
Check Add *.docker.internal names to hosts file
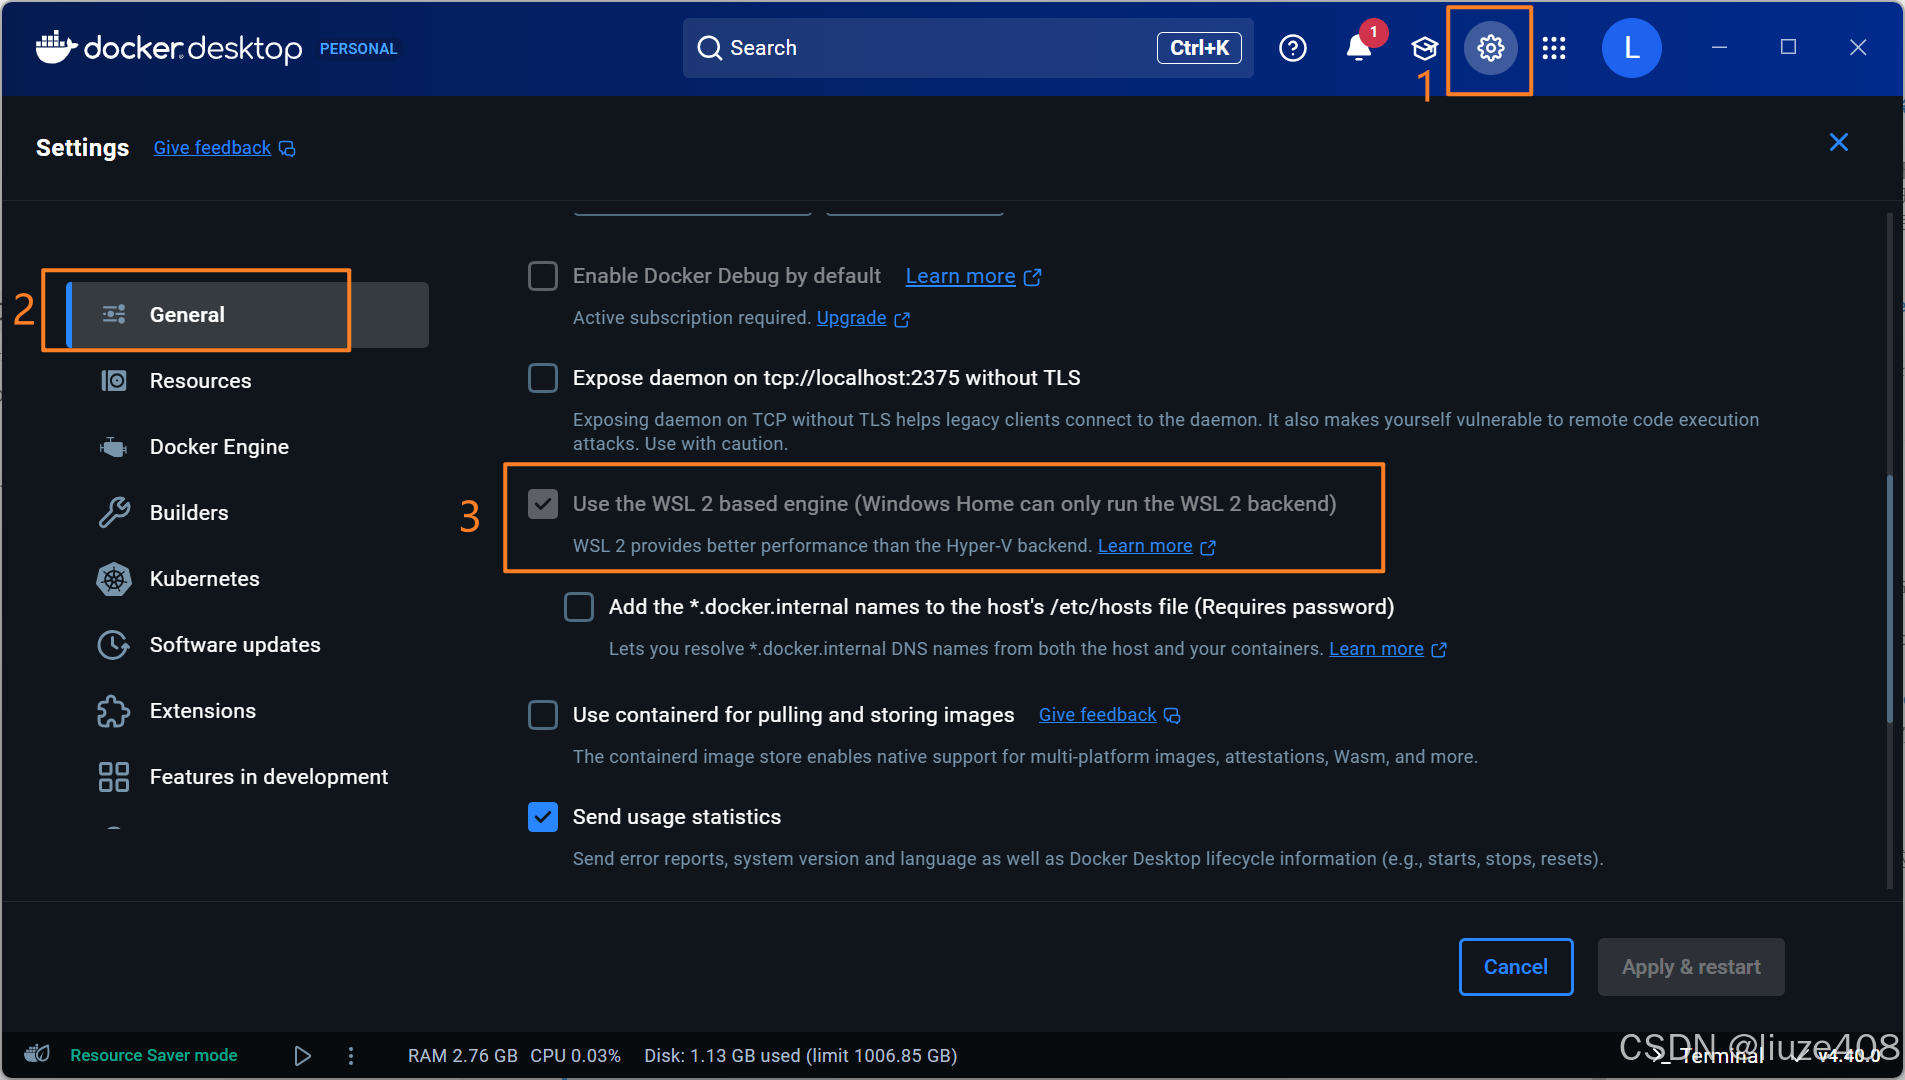click(579, 607)
